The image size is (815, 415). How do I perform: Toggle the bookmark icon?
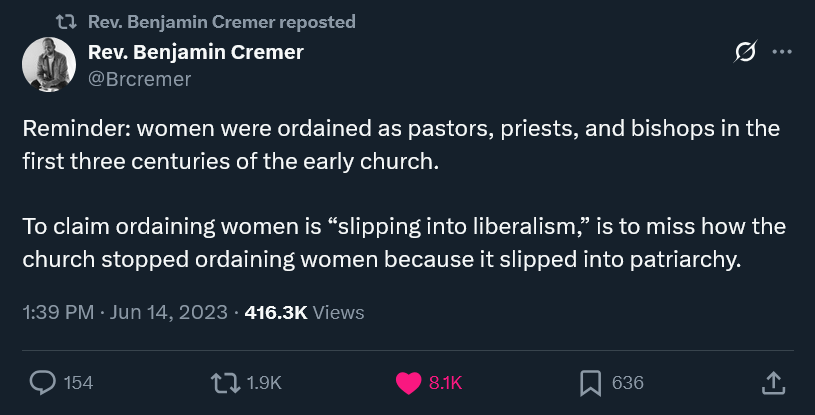click(x=590, y=382)
